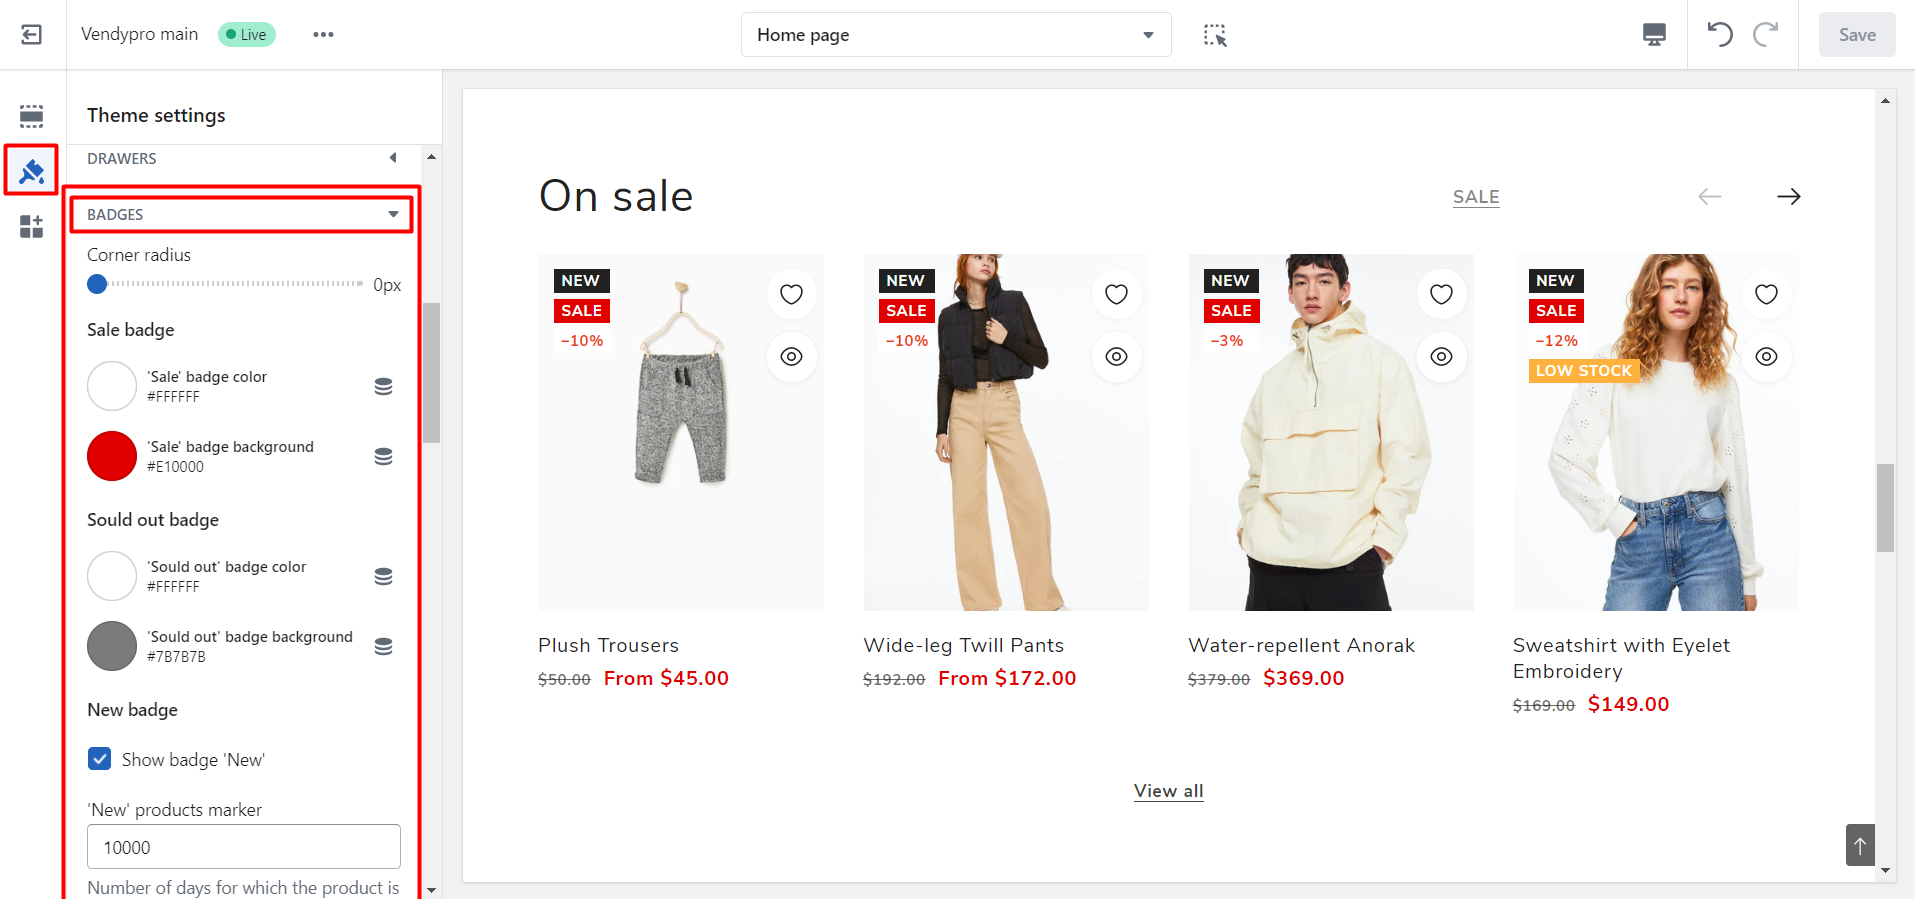The image size is (1915, 899).
Task: Adjust the Corner radius slider
Action: click(97, 283)
